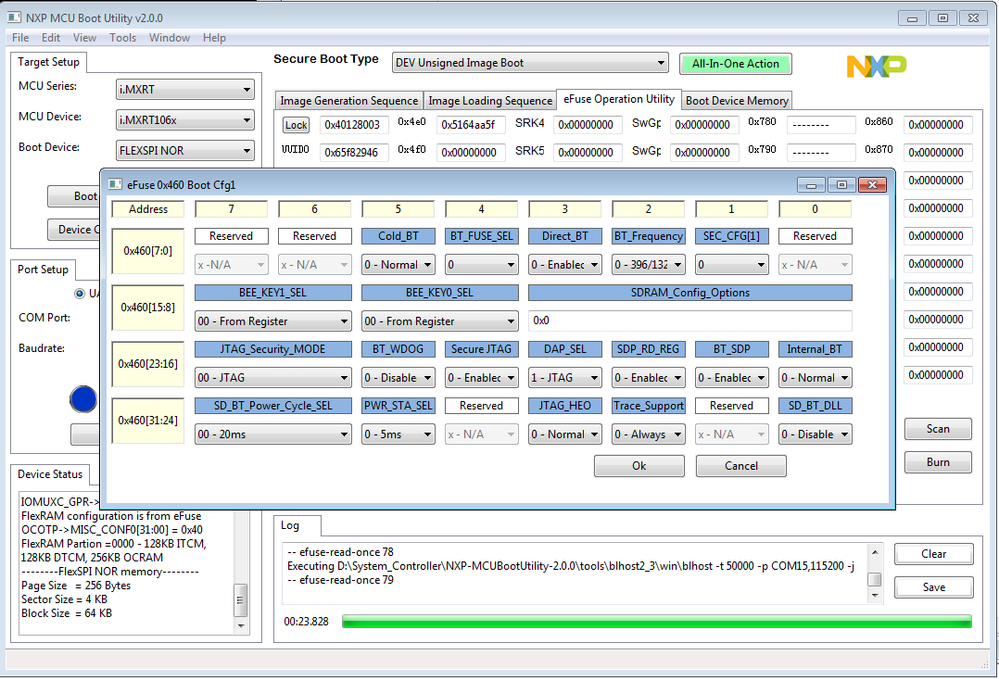The width and height of the screenshot is (999, 679).
Task: Click the UUID0 value field 0x65f82946
Action: [x=354, y=153]
